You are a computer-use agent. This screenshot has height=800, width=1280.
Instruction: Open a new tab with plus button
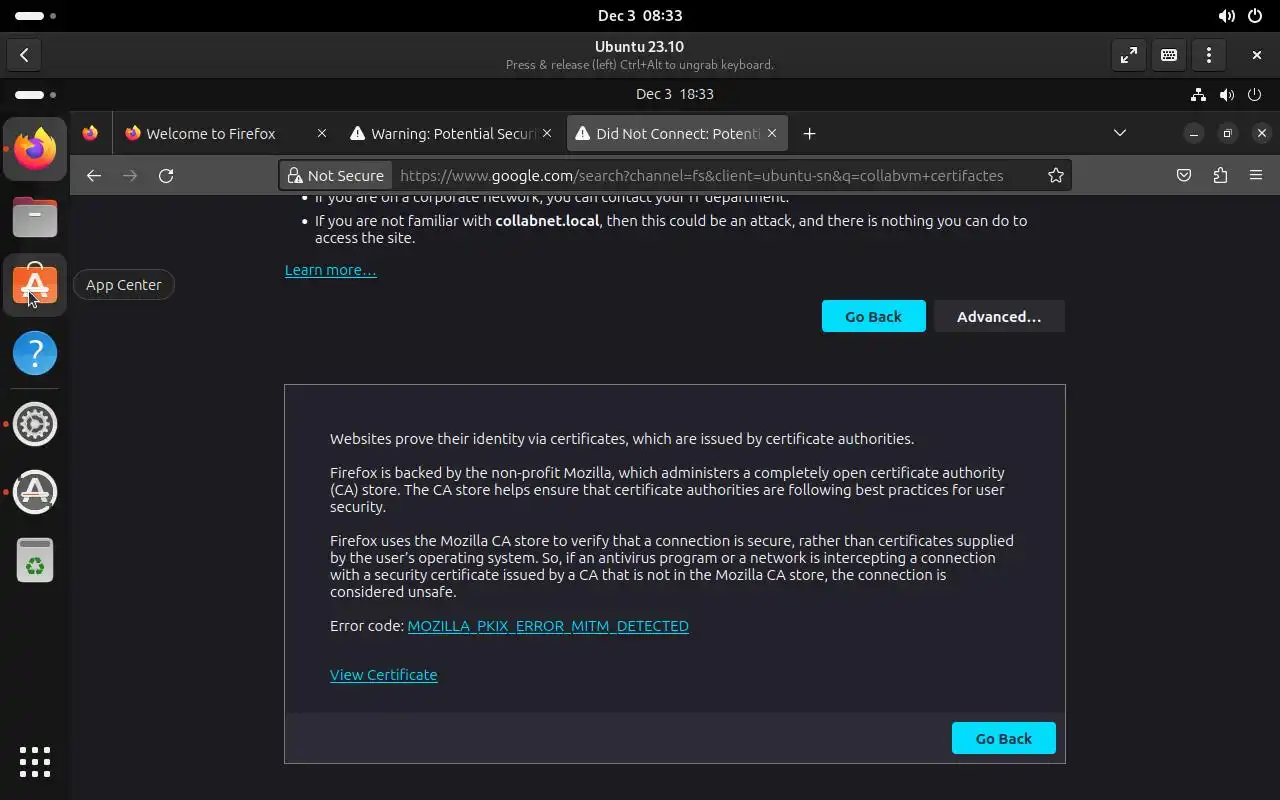click(810, 133)
